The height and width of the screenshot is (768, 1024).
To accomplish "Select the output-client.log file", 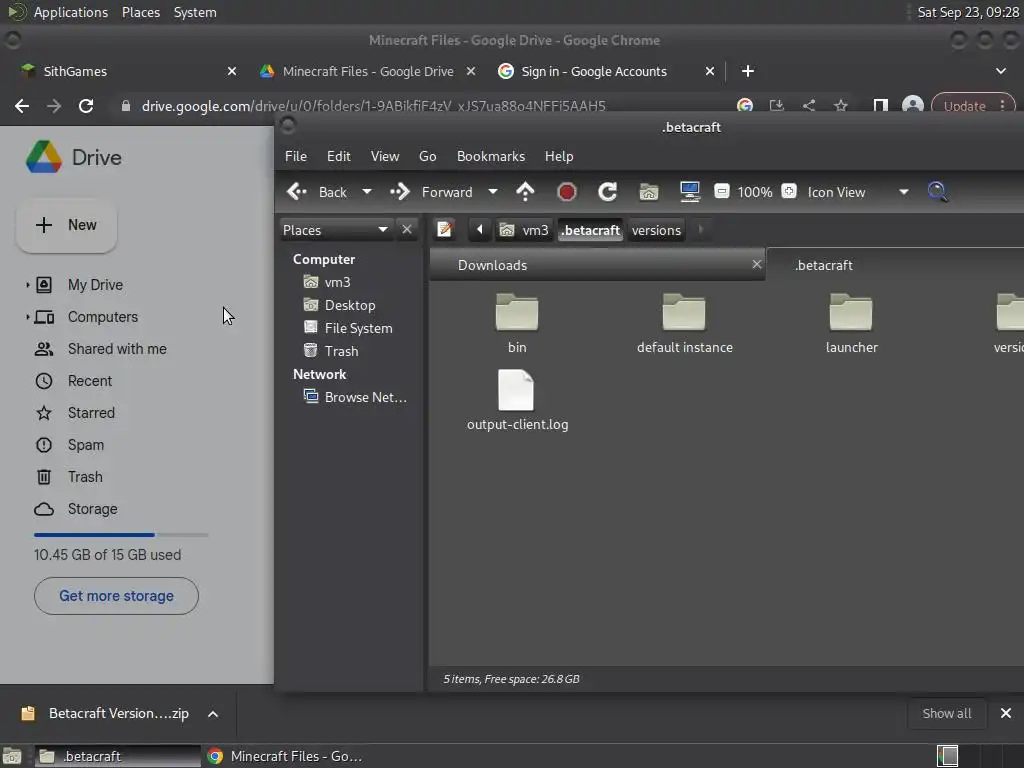I will click(517, 400).
